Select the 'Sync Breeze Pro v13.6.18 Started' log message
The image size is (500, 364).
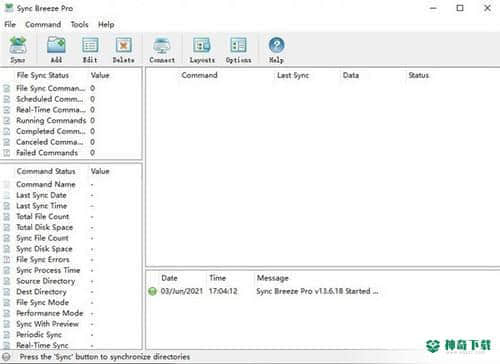pos(317,291)
